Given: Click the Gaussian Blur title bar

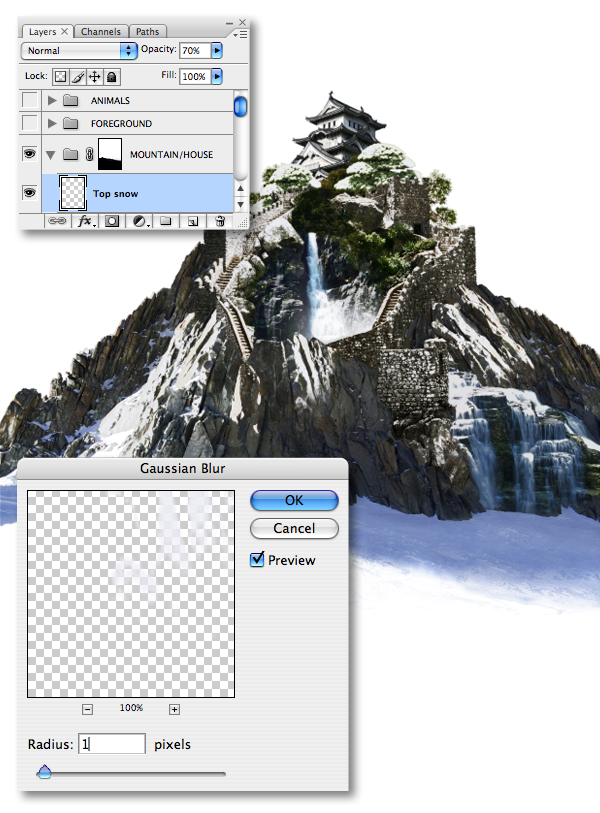Looking at the screenshot, I should click(183, 468).
